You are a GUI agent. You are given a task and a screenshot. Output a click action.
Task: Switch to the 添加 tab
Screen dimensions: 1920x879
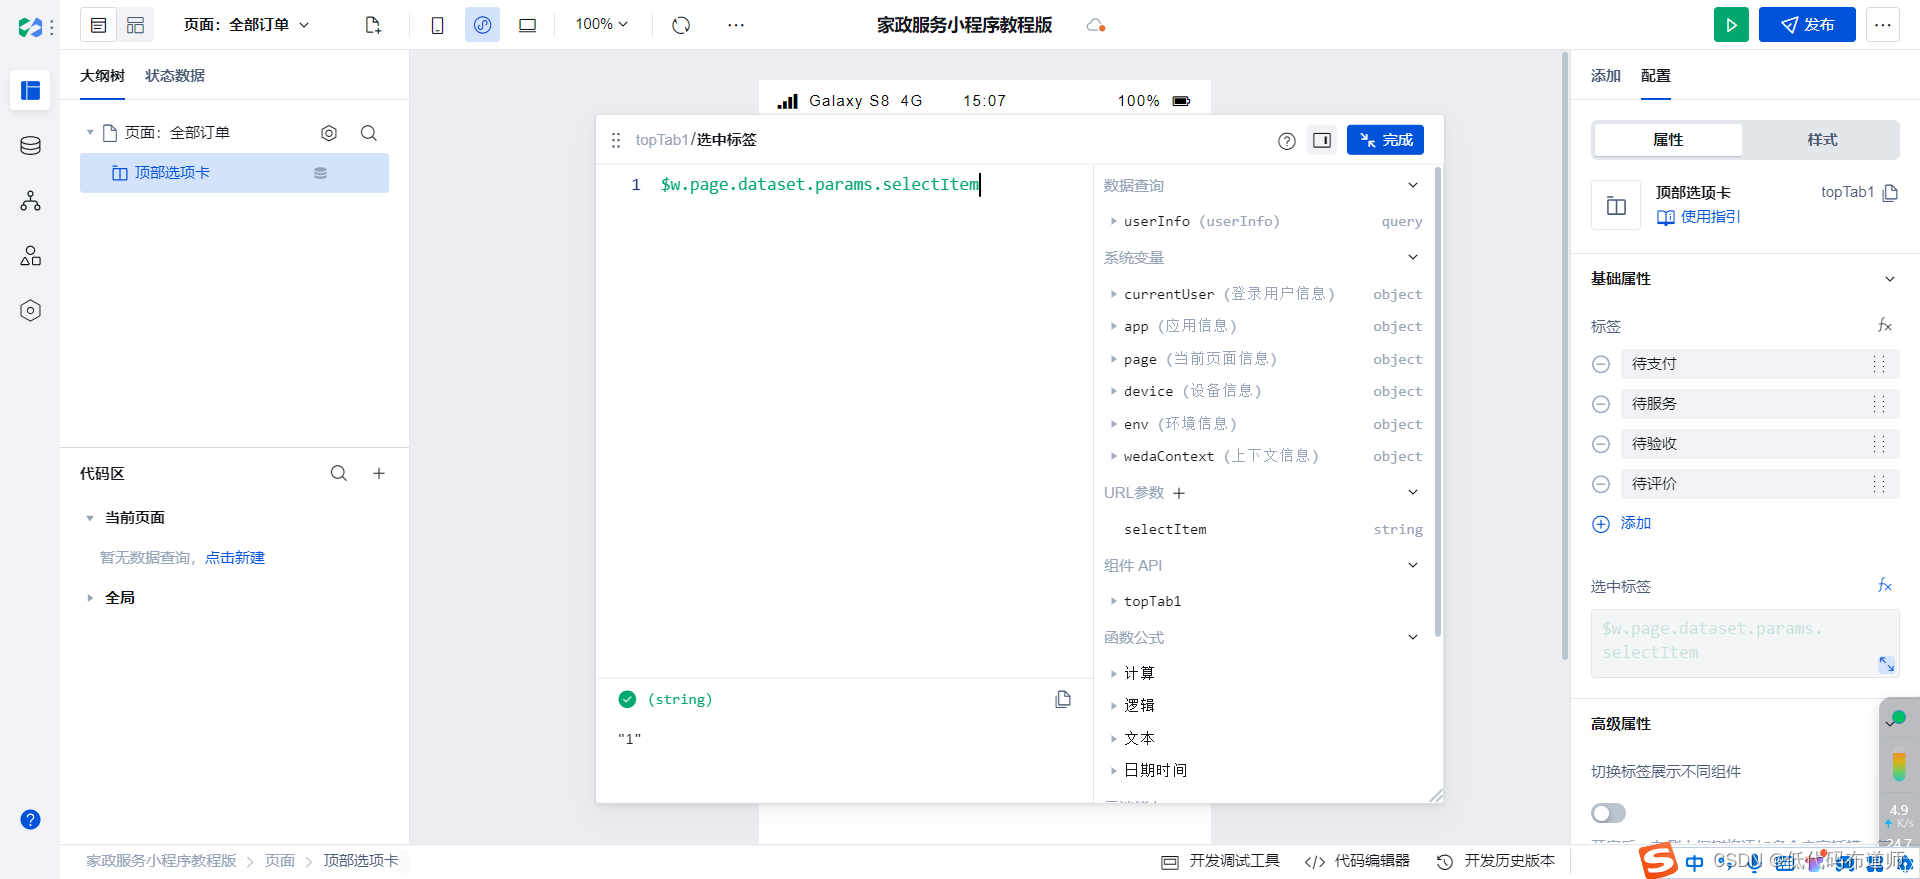pyautogui.click(x=1606, y=76)
